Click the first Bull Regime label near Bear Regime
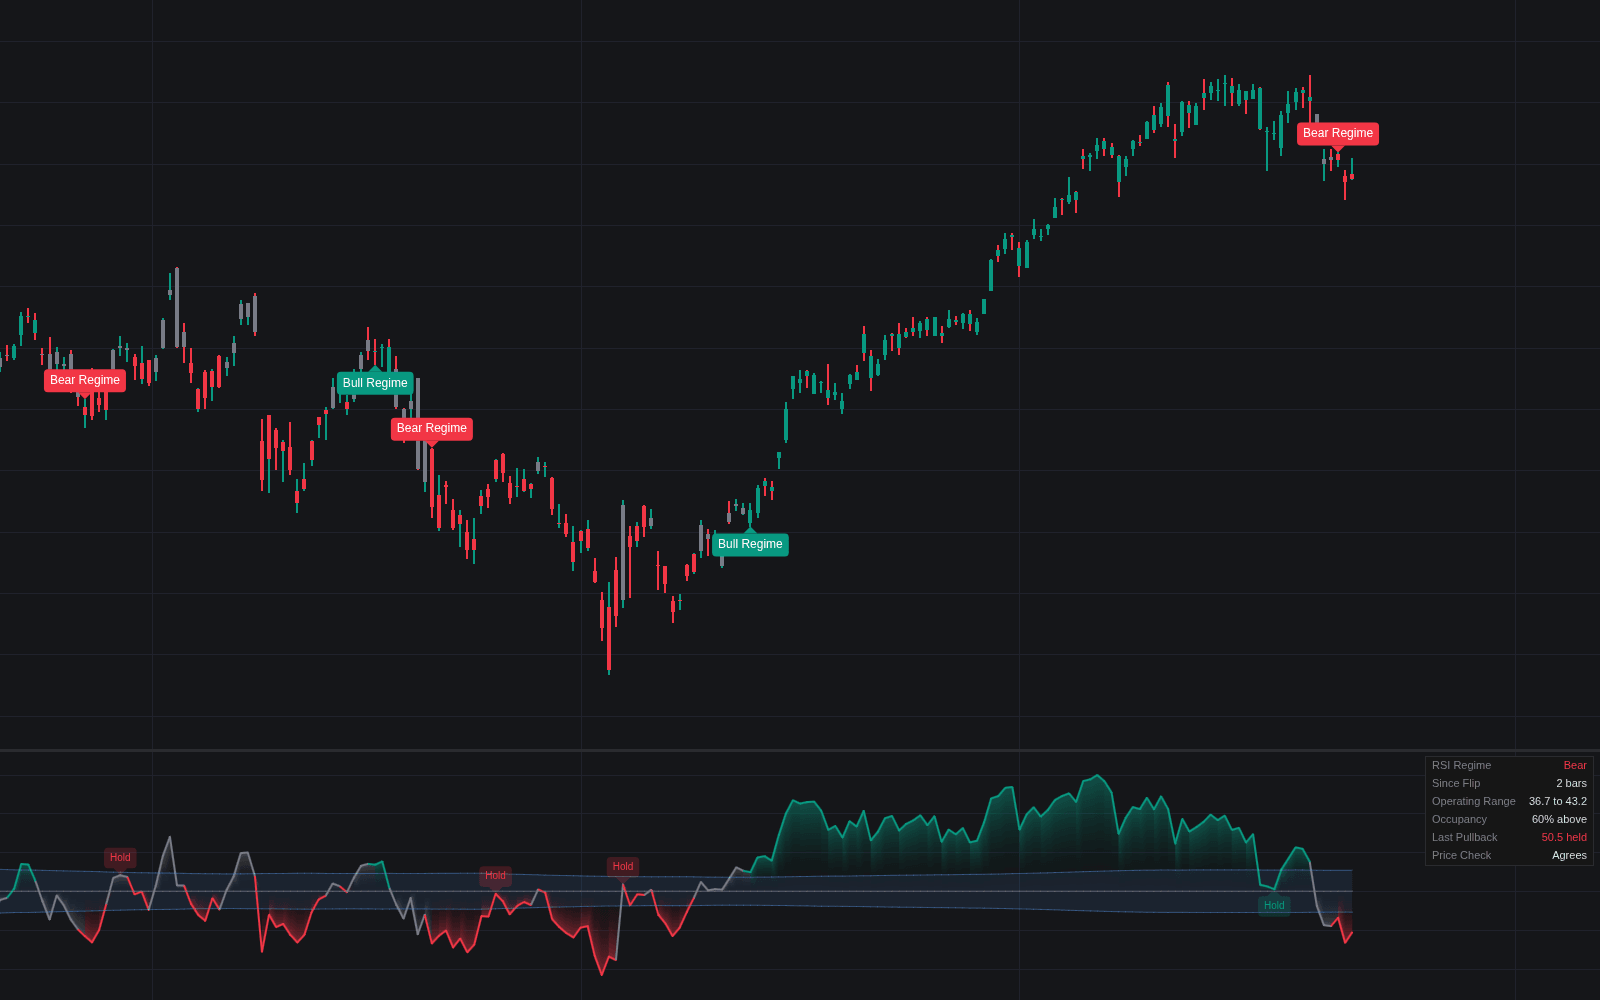The height and width of the screenshot is (1000, 1600). click(x=375, y=383)
